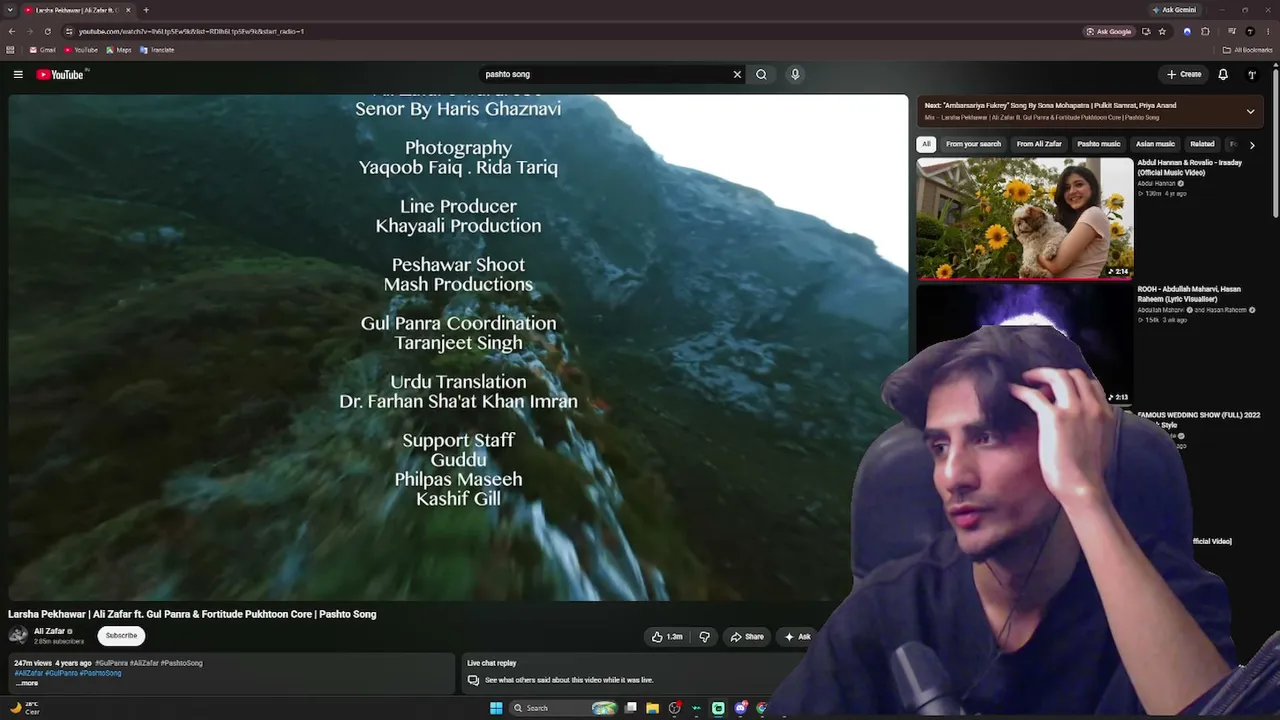
Task: Bookmark this page with the star icon
Action: [x=1162, y=31]
